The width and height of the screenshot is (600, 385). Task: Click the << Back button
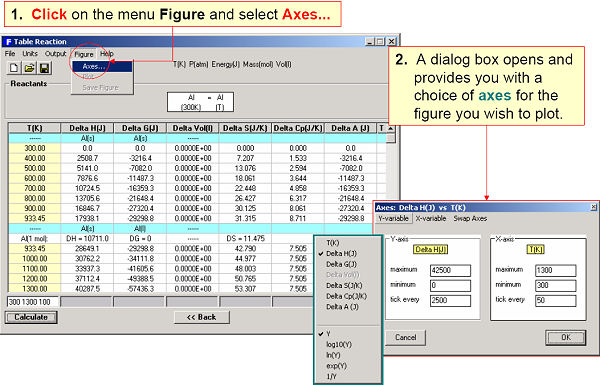coord(202,317)
